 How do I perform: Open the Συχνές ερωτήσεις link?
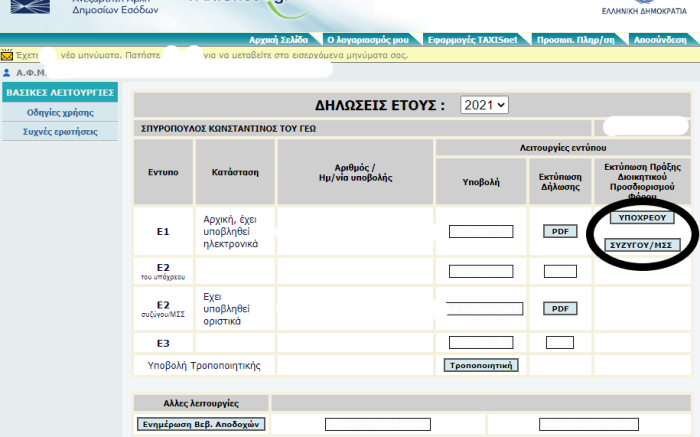click(x=60, y=132)
